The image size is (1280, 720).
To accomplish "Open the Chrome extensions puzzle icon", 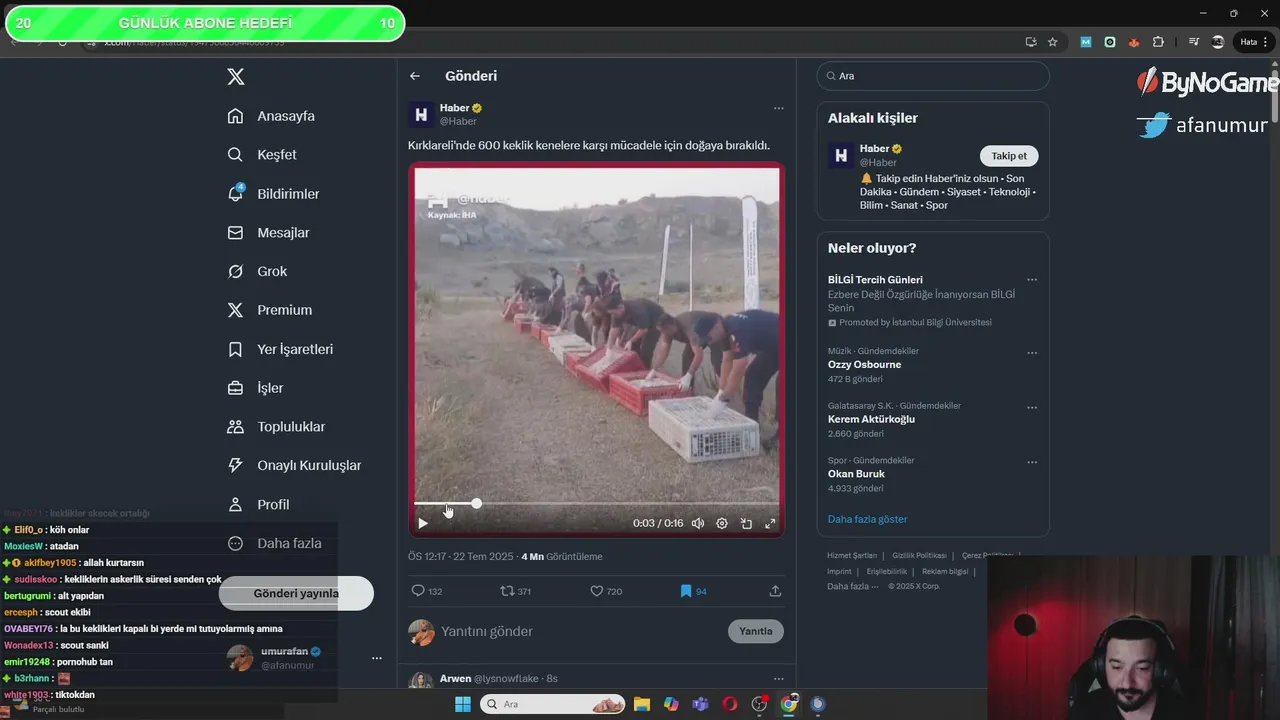I will (x=1158, y=42).
